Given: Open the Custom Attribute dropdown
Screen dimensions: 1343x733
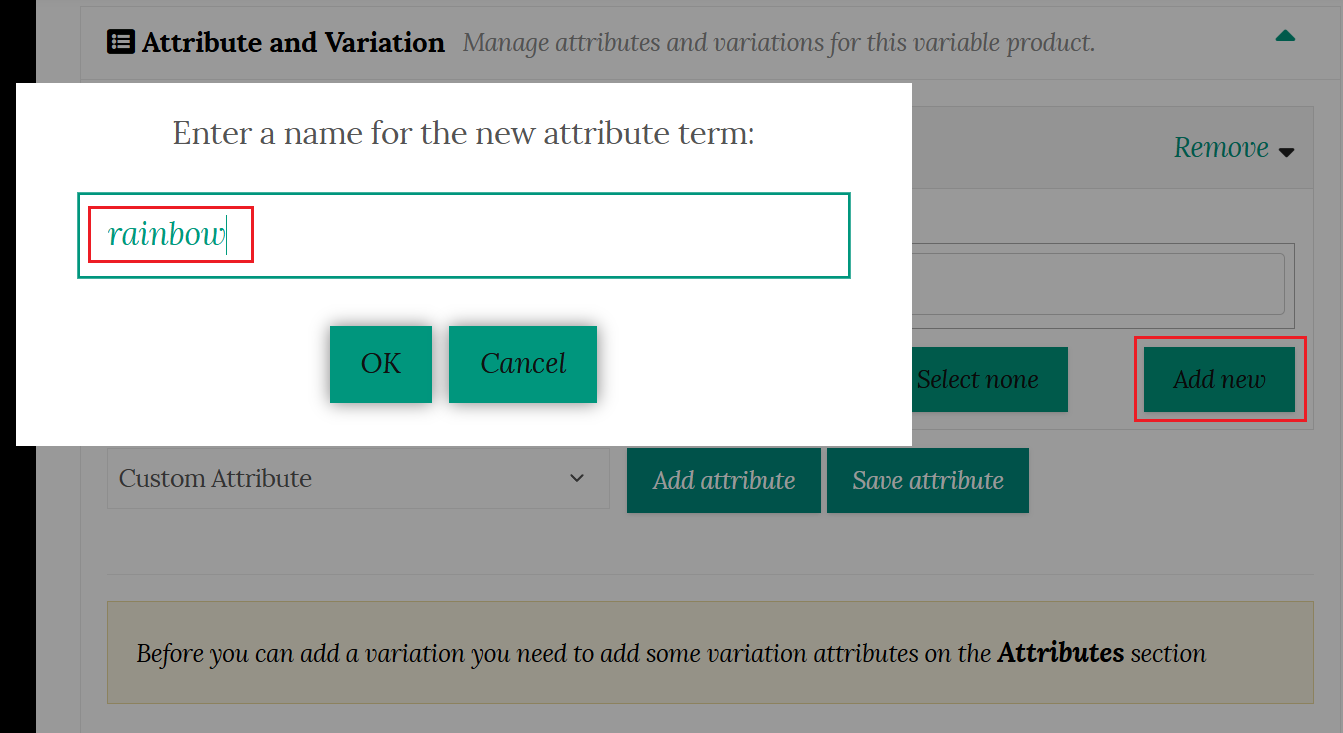Looking at the screenshot, I should point(358,478).
